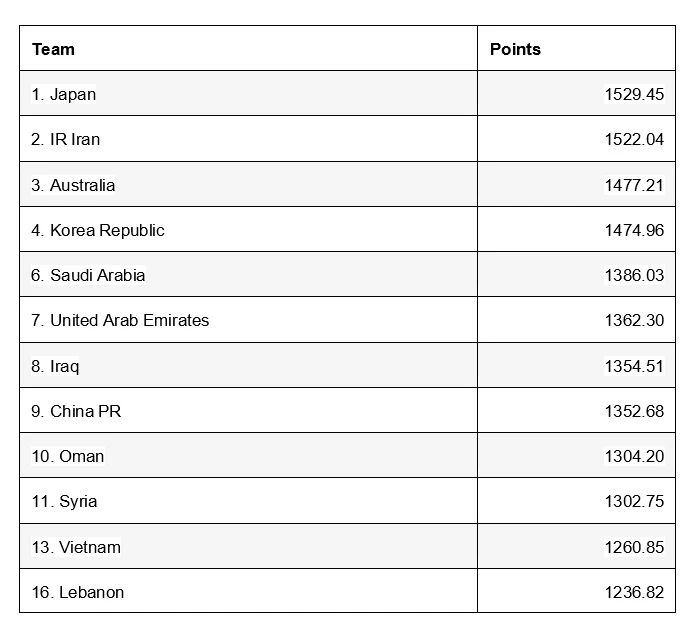Click the '10. Oman' team cell
Image resolution: width=692 pixels, height=631 pixels.
click(68, 456)
